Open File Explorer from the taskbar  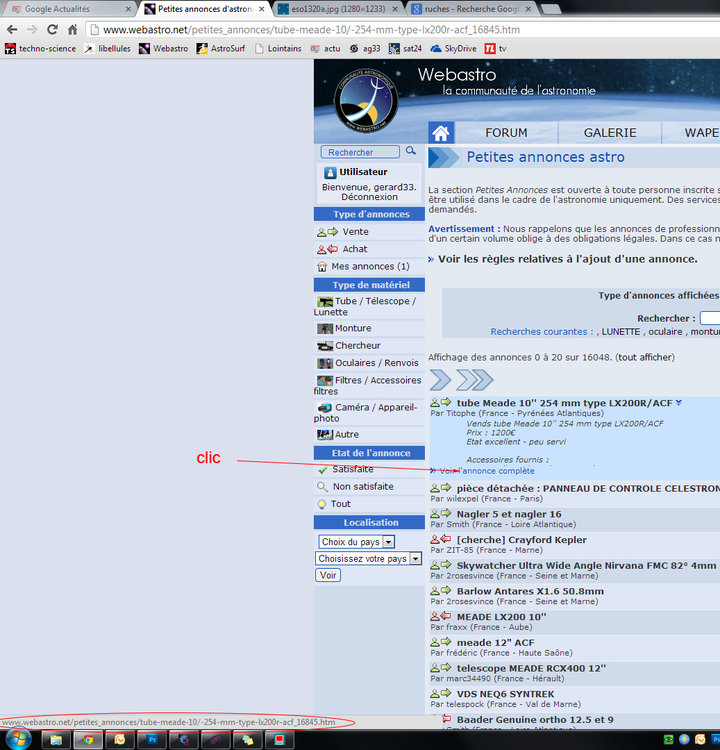tap(56, 740)
